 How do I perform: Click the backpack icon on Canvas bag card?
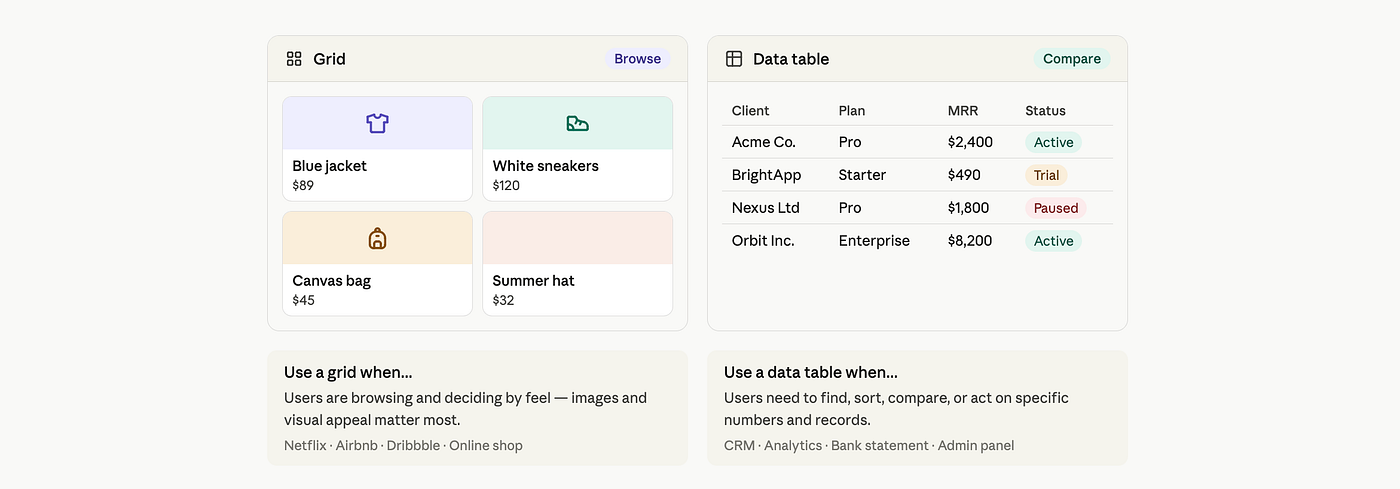click(377, 238)
